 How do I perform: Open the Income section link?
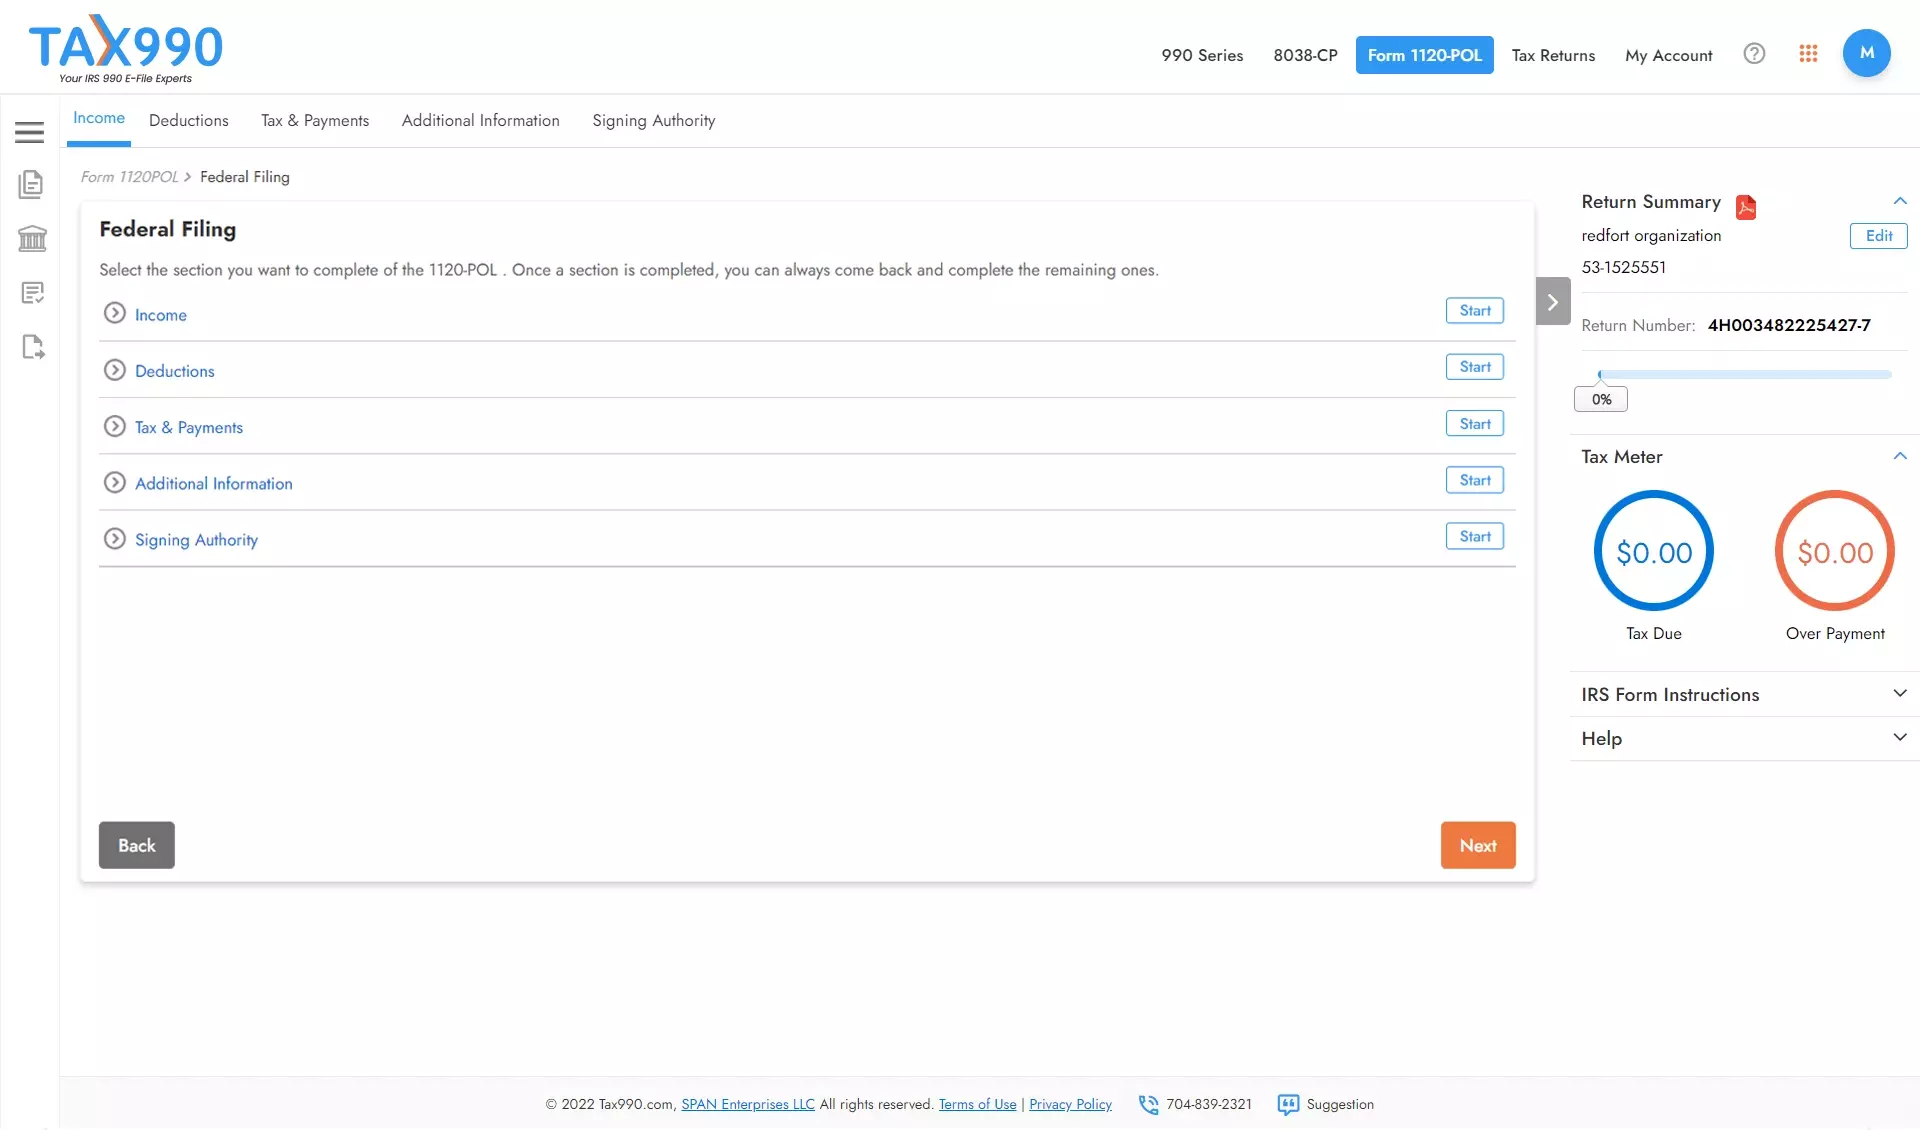pyautogui.click(x=161, y=315)
